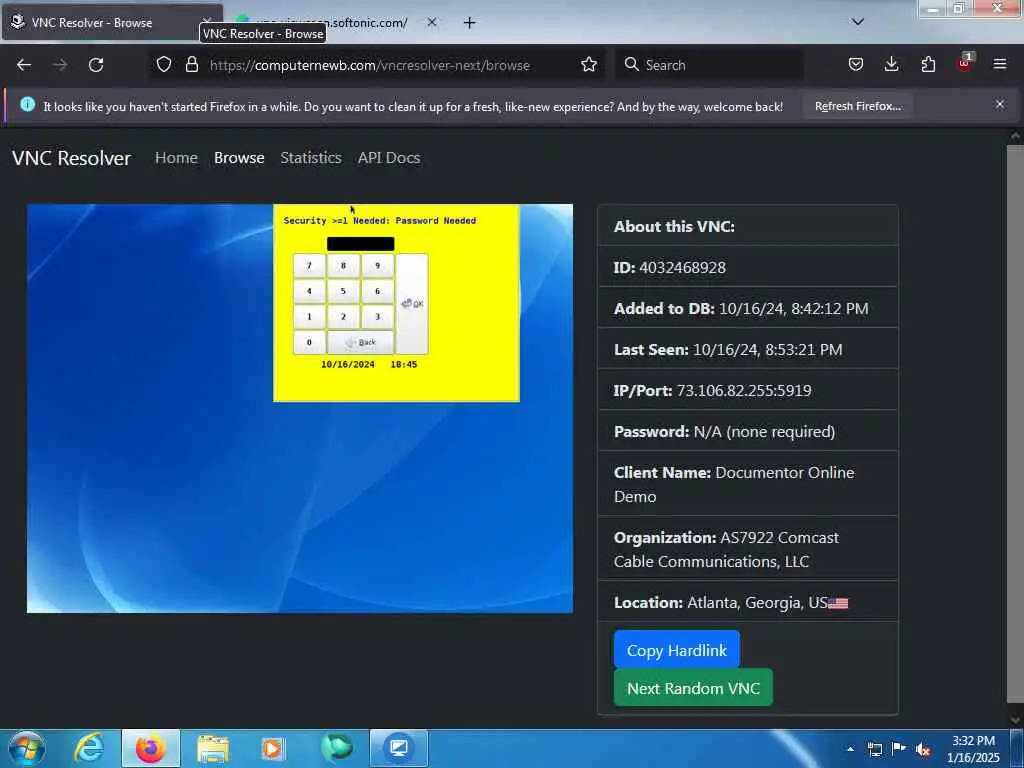
Task: Open the Extensions puzzle icon
Action: pyautogui.click(x=928, y=64)
